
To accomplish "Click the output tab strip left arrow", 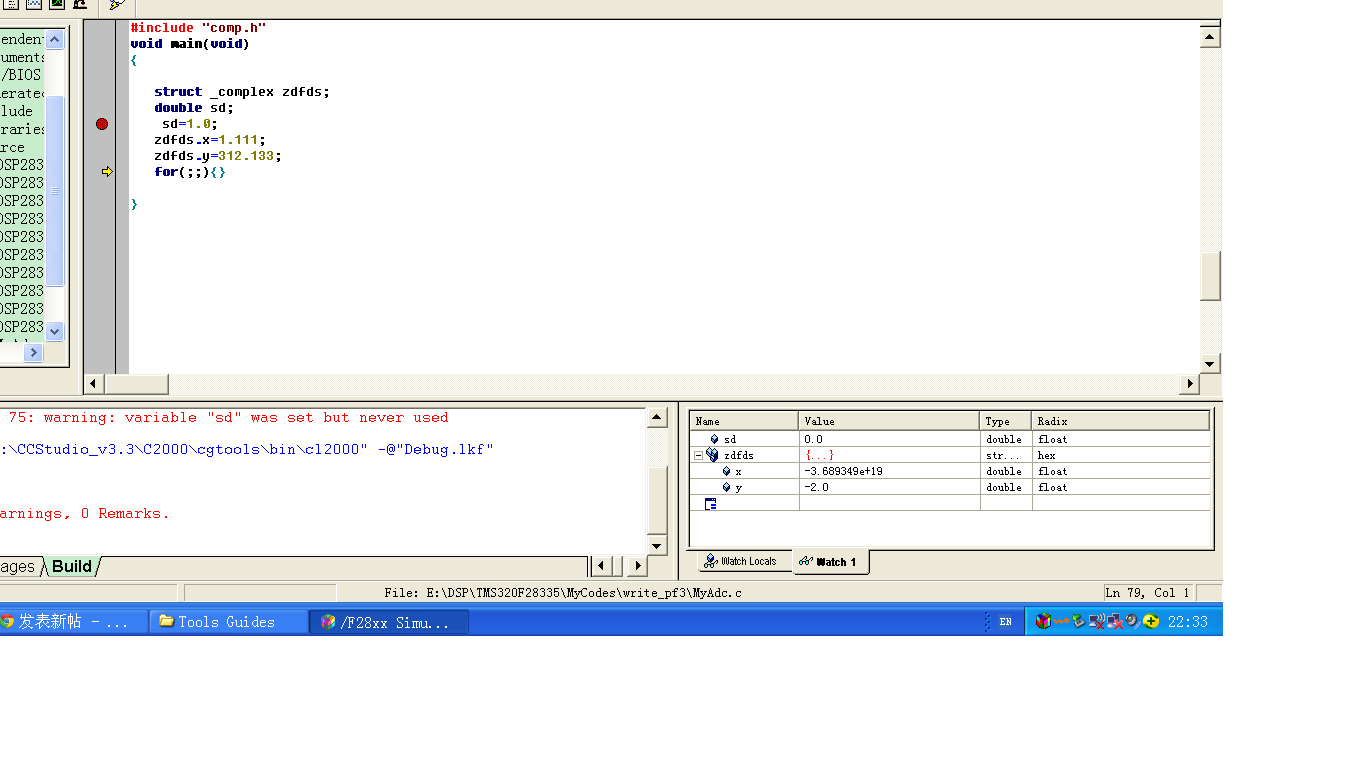I will tap(602, 566).
